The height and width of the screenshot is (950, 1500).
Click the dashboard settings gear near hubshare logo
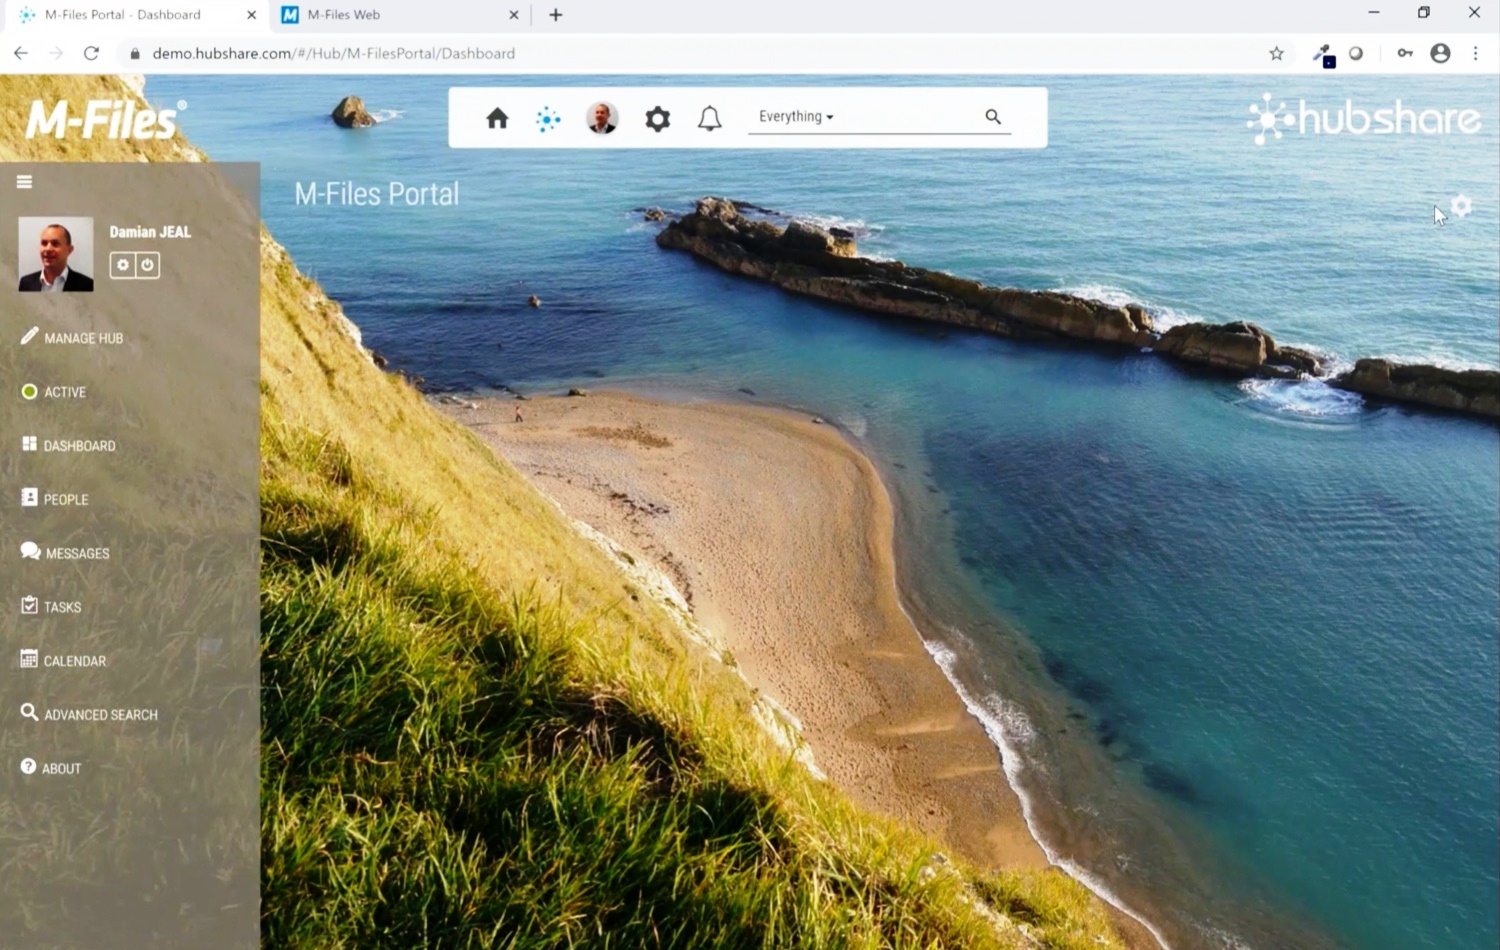1462,206
